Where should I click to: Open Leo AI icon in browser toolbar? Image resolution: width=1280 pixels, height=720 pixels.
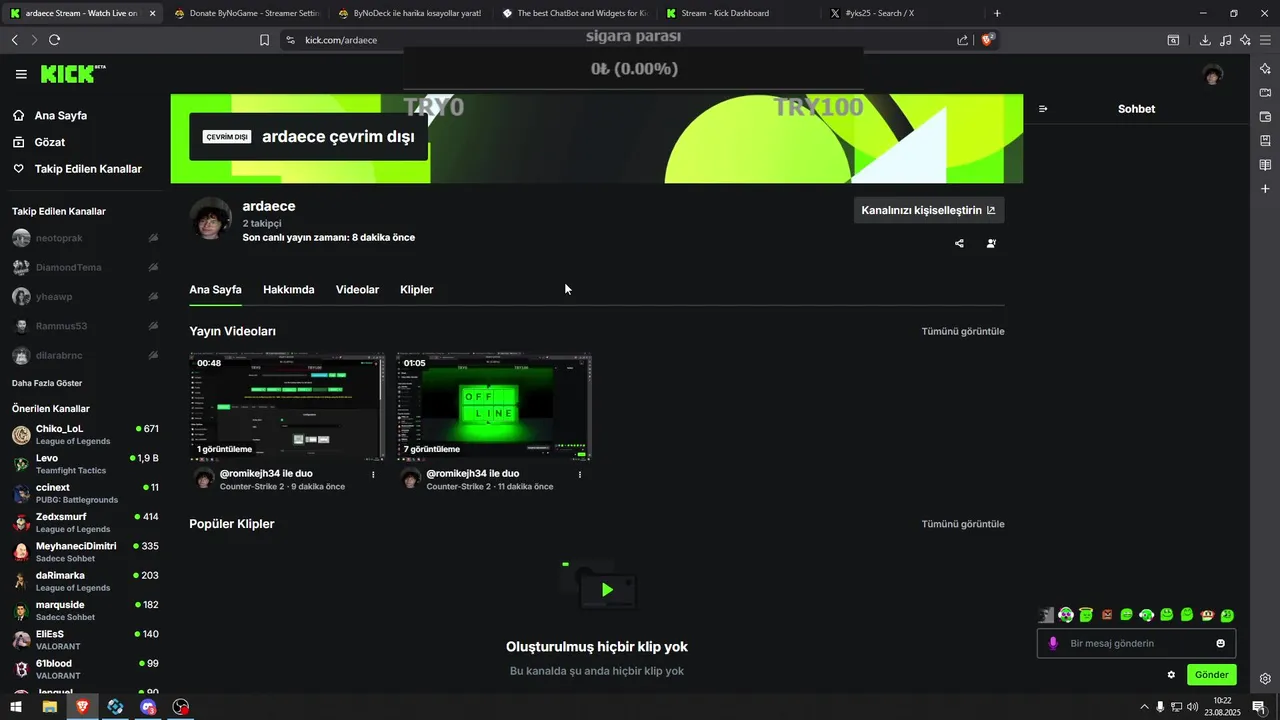(x=1246, y=40)
